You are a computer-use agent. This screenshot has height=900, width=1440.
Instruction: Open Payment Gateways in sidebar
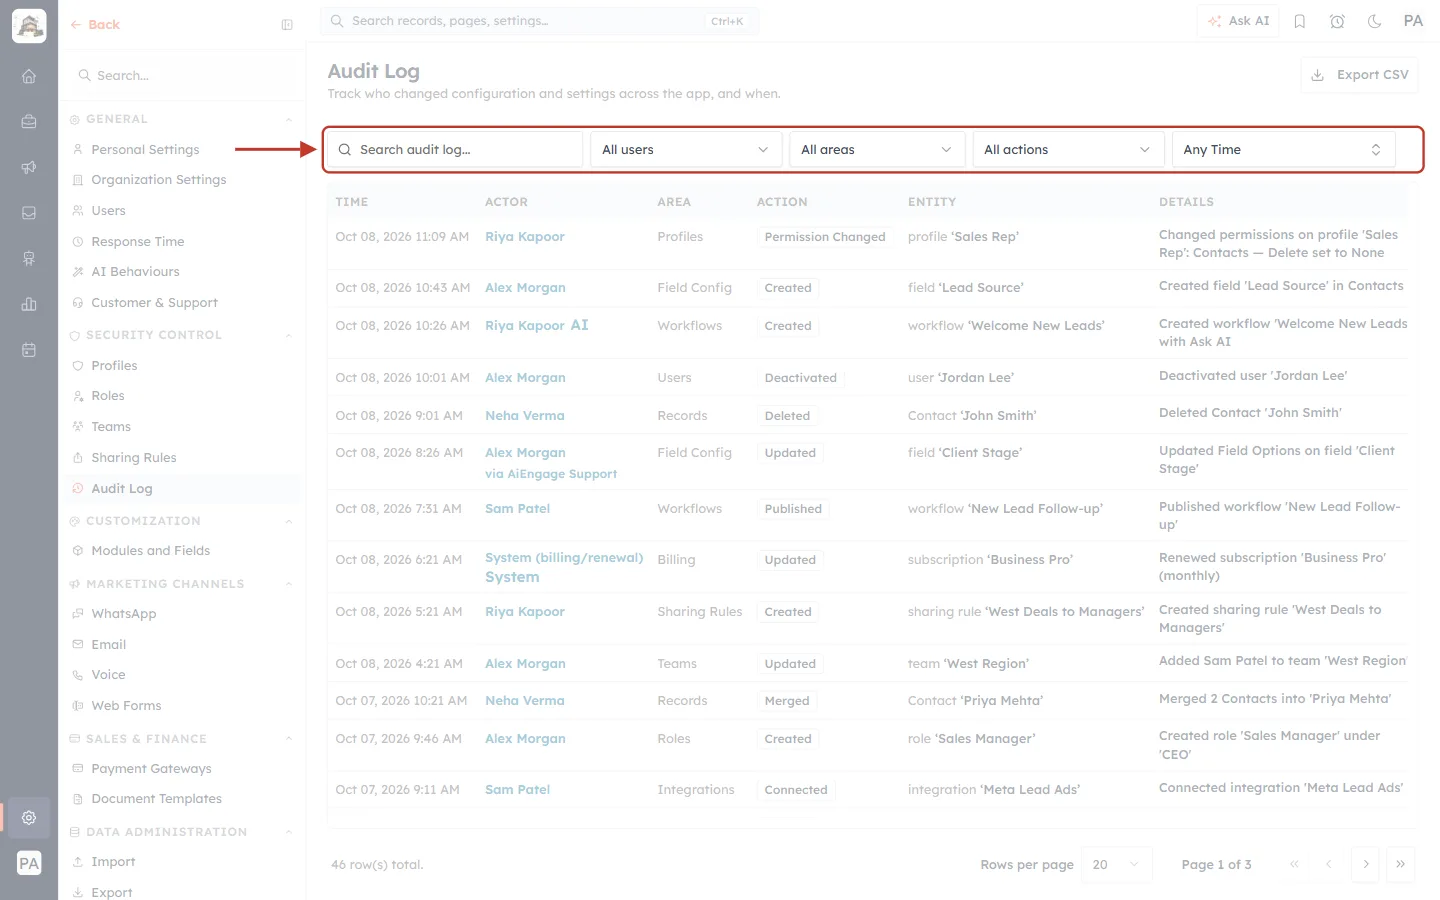coord(151,769)
